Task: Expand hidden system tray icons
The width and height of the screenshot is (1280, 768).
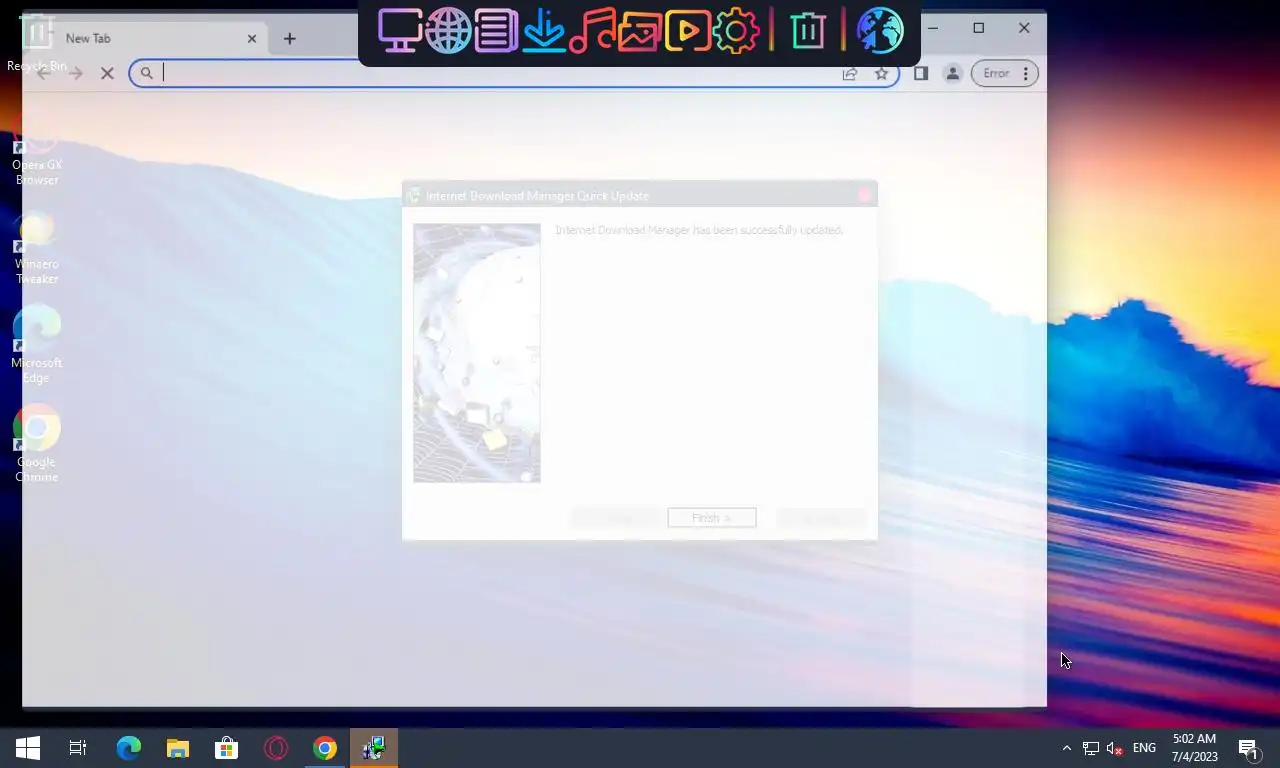Action: click(1066, 748)
